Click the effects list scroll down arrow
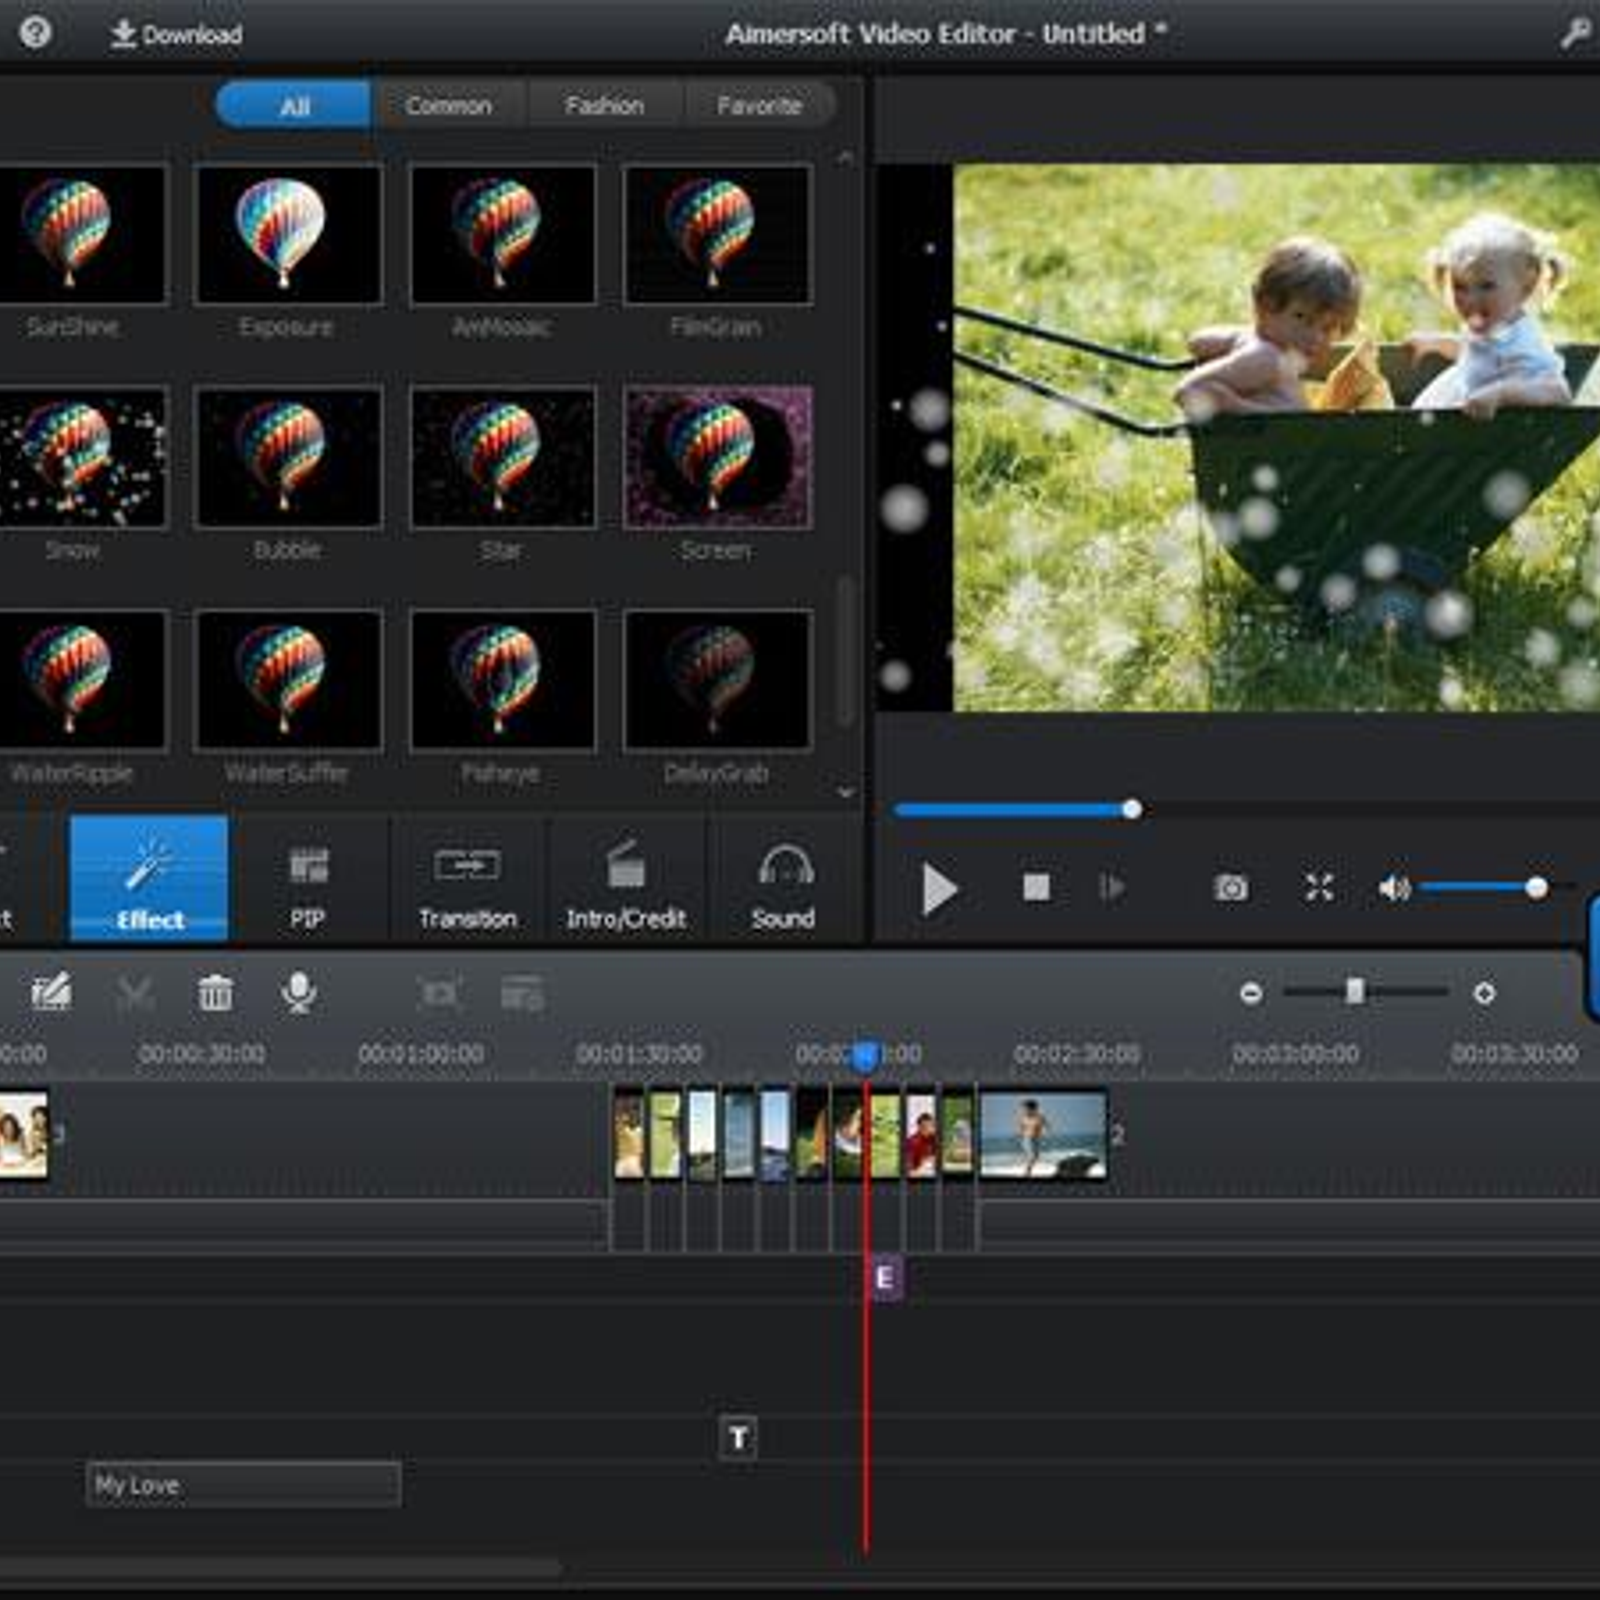This screenshot has width=1600, height=1600. coord(846,792)
